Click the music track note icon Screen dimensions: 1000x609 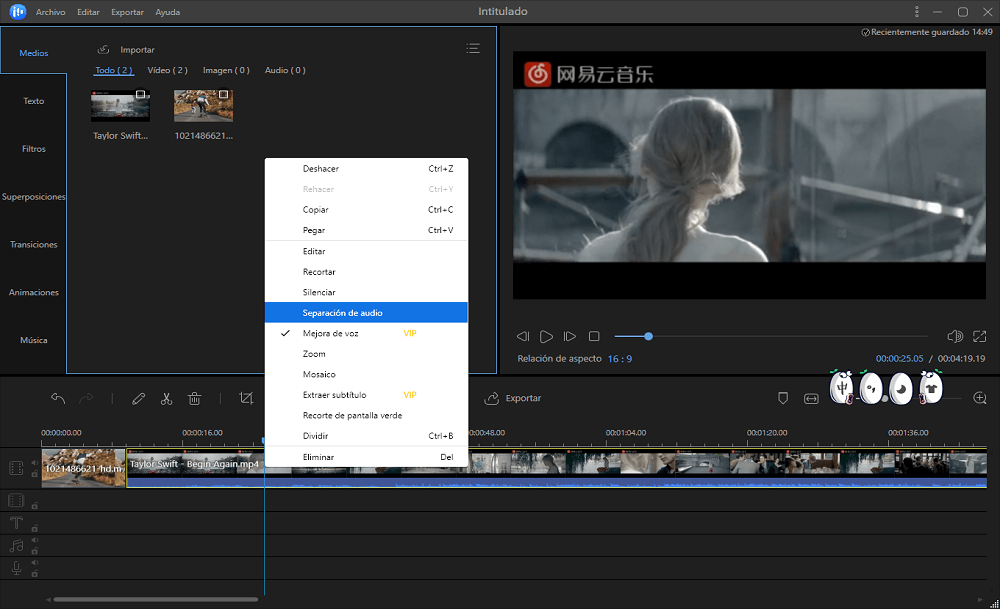point(16,546)
